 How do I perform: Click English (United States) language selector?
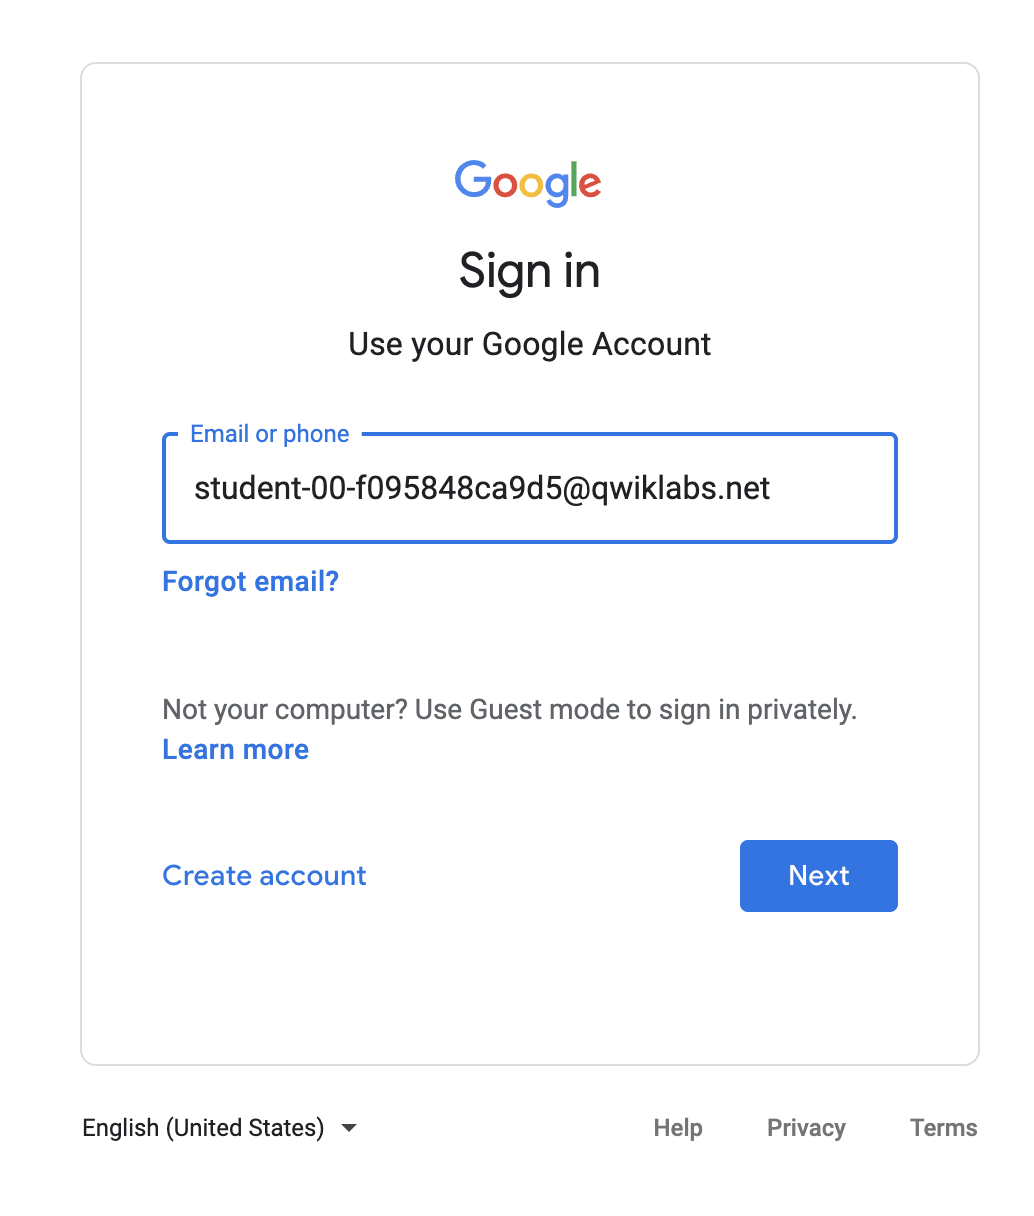[x=203, y=1127]
